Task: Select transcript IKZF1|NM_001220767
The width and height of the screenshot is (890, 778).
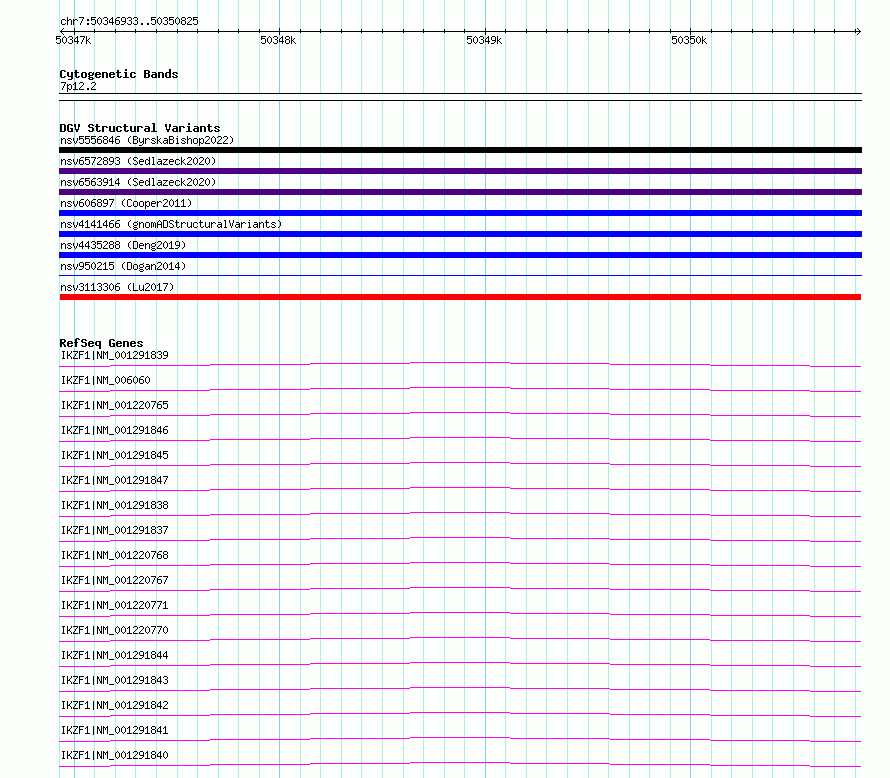Action: [x=115, y=580]
